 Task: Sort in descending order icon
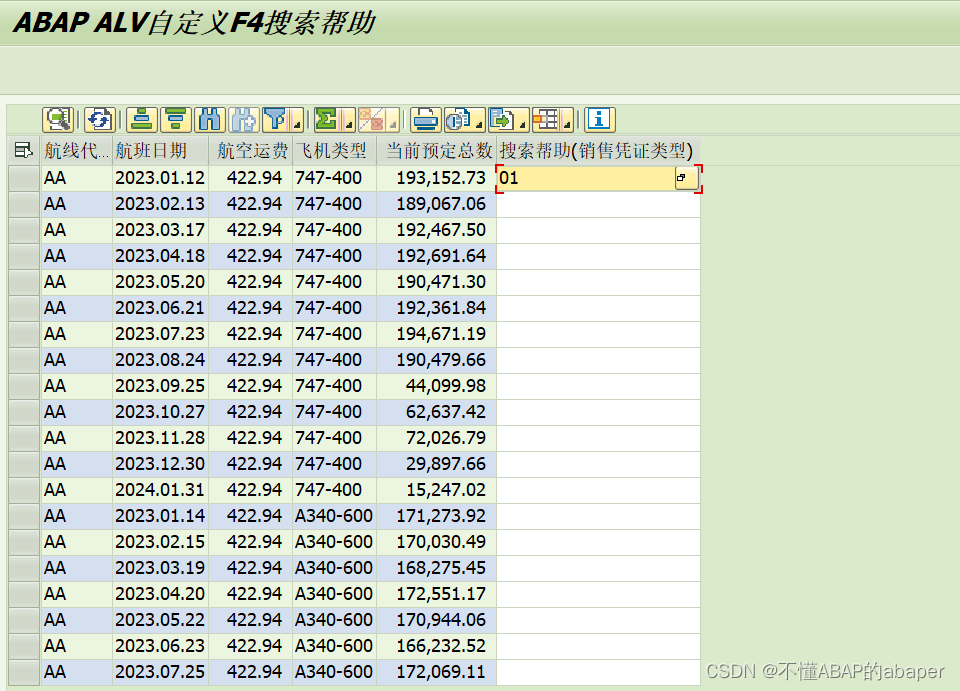(x=176, y=119)
